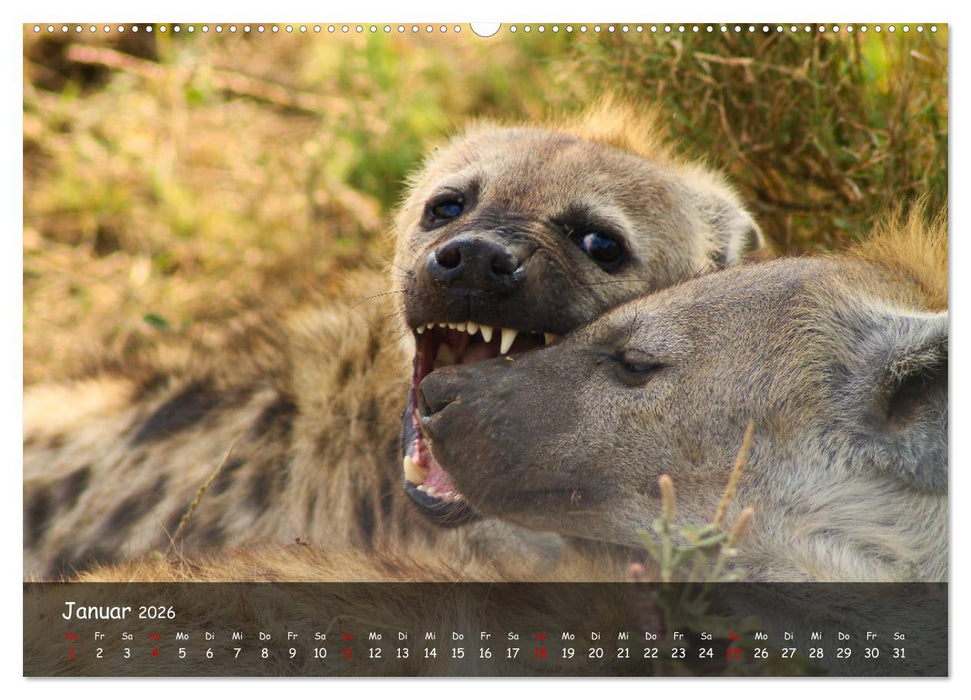Select the date 18 highlighted red

point(542,654)
